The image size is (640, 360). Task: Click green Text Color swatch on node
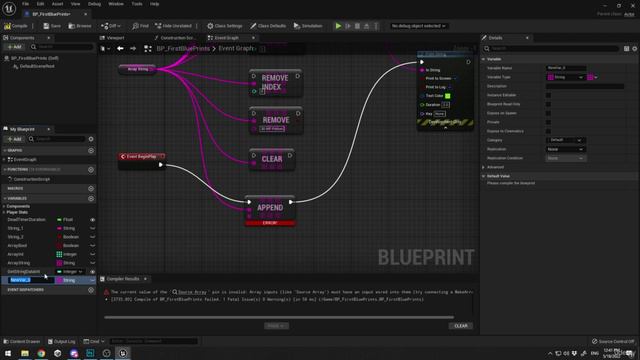click(x=447, y=96)
